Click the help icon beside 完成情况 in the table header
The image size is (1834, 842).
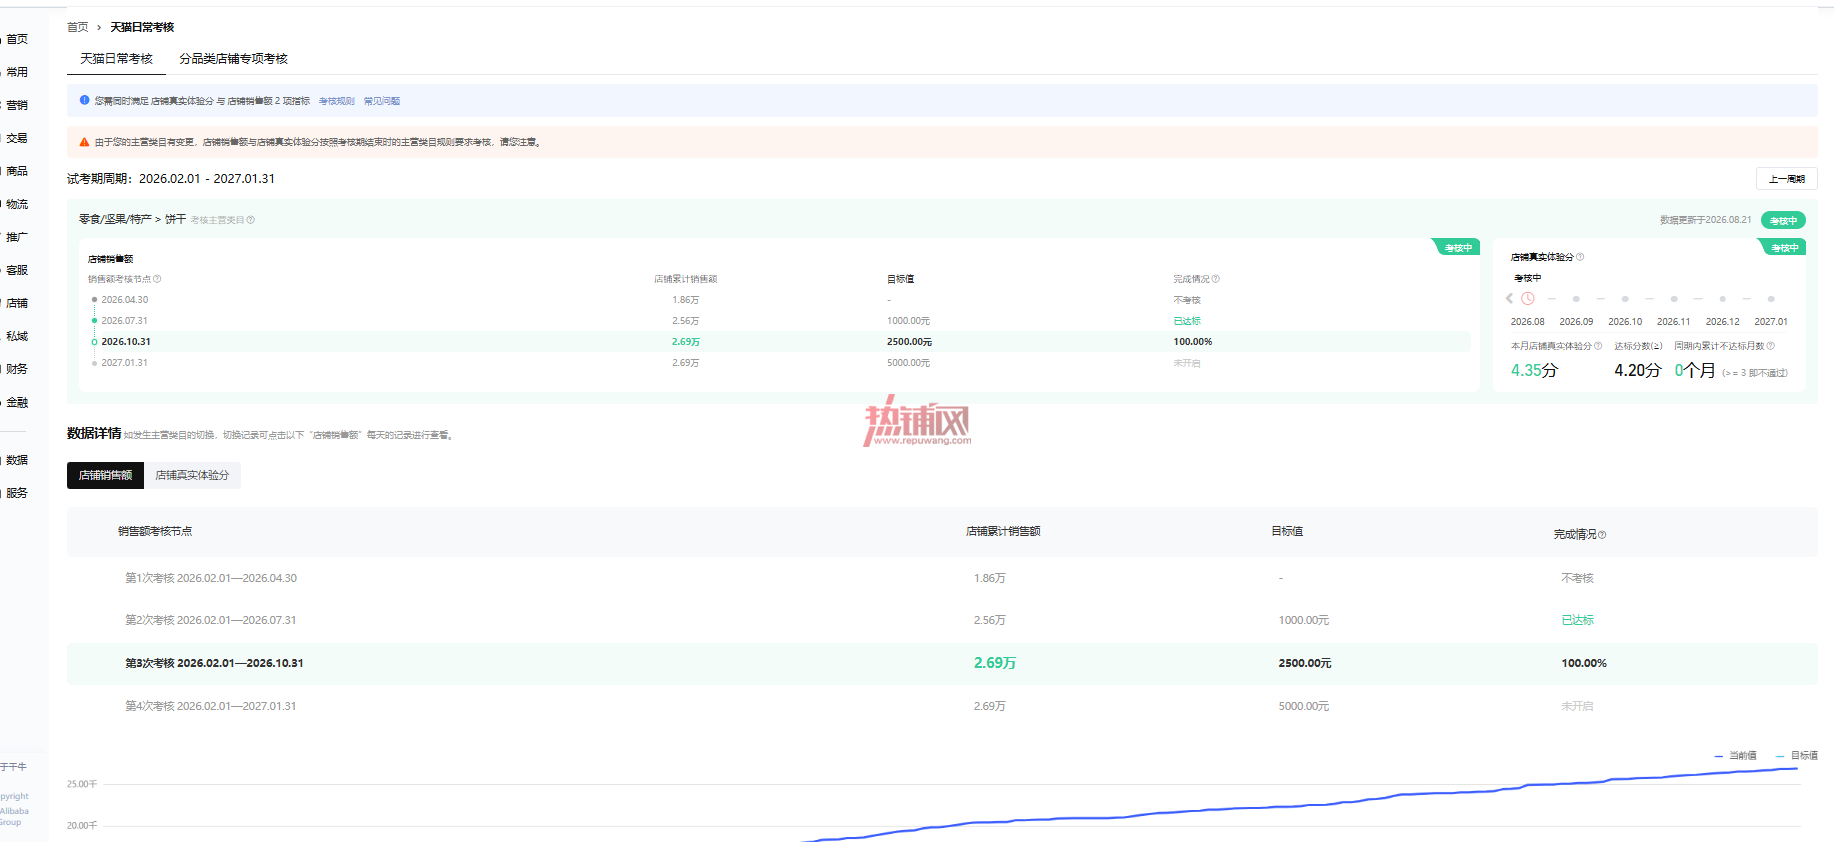click(x=1602, y=535)
